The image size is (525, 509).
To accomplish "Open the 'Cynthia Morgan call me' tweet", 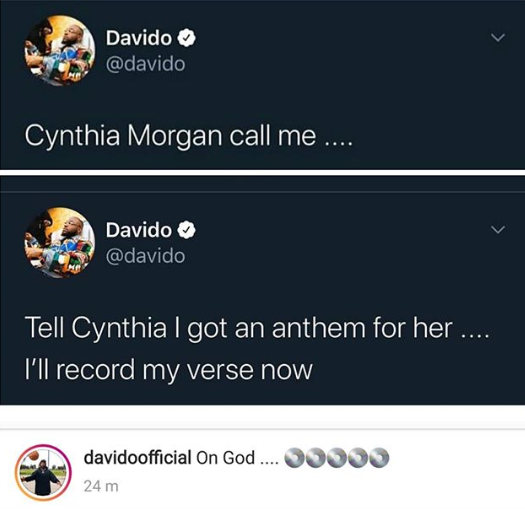I will (189, 137).
